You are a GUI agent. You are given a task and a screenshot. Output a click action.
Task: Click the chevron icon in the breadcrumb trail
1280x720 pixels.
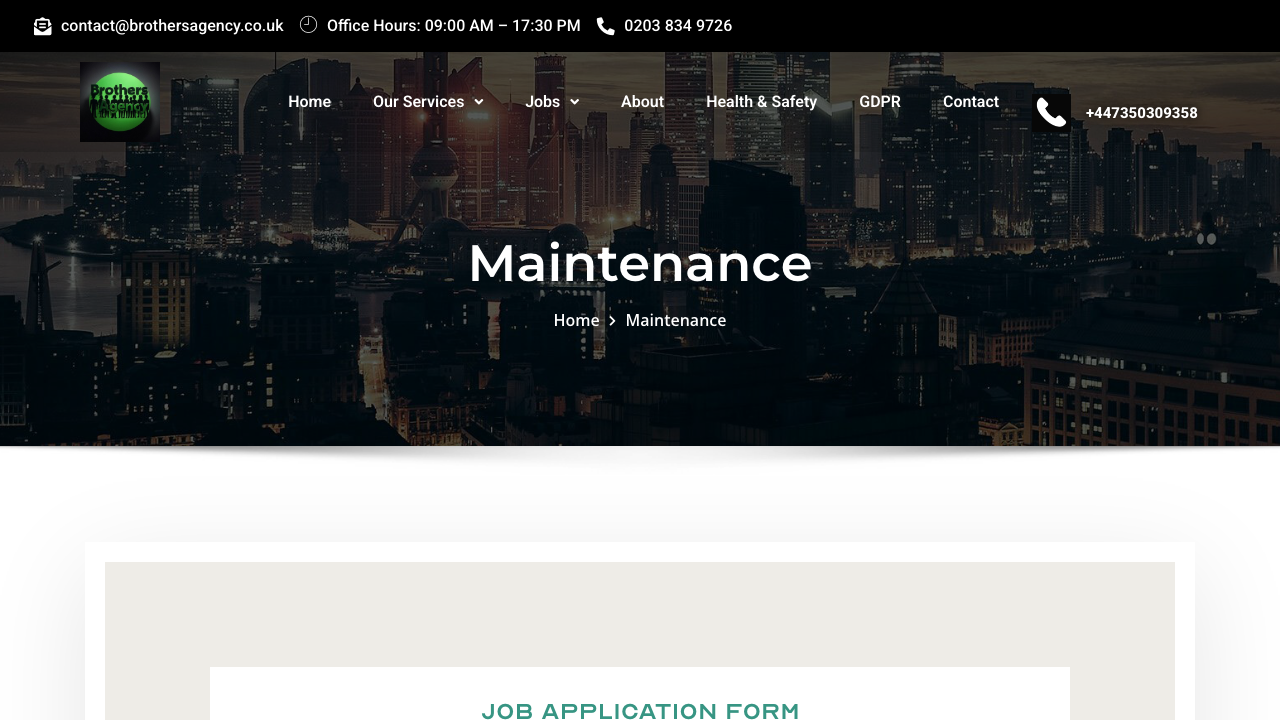tap(612, 320)
